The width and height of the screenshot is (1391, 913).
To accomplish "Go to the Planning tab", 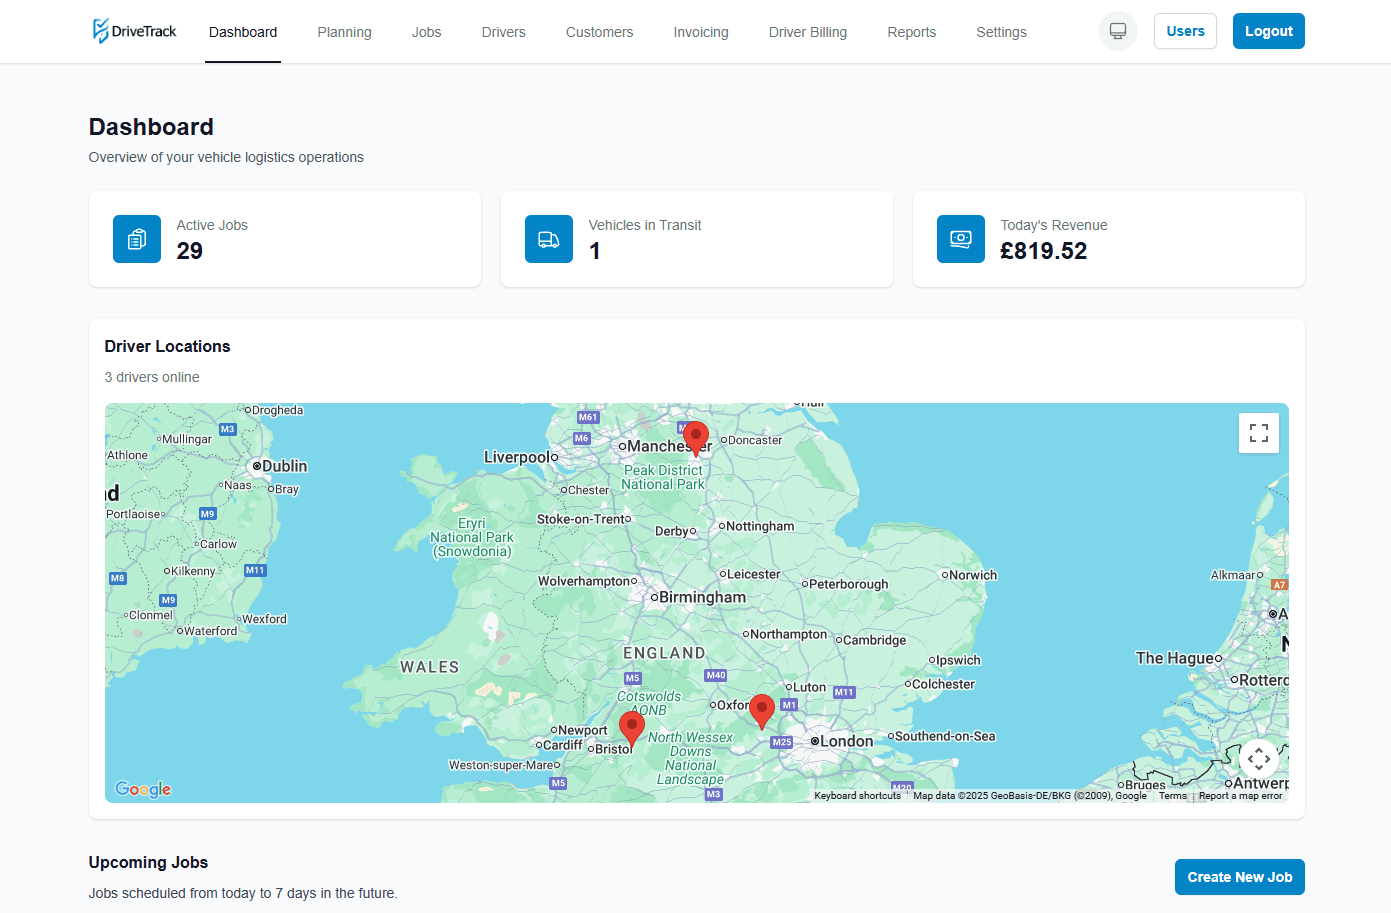I will pyautogui.click(x=344, y=32).
